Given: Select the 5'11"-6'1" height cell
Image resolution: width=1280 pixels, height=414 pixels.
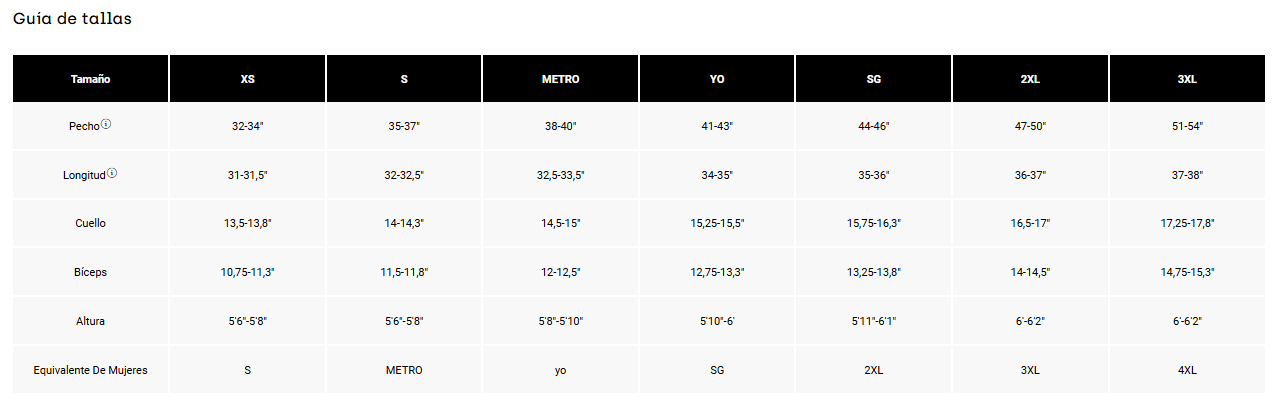Looking at the screenshot, I should [873, 321].
